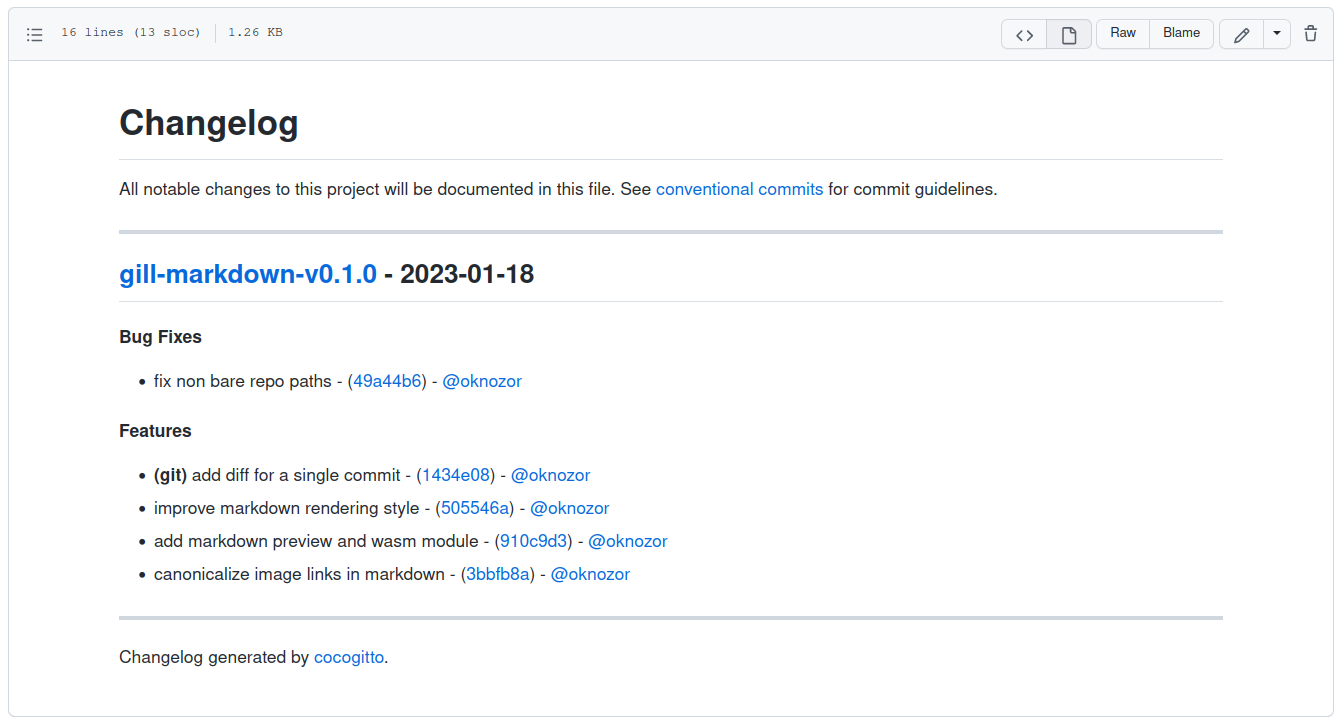The width and height of the screenshot is (1342, 728).
Task: Click the Changelog main heading
Action: (209, 123)
